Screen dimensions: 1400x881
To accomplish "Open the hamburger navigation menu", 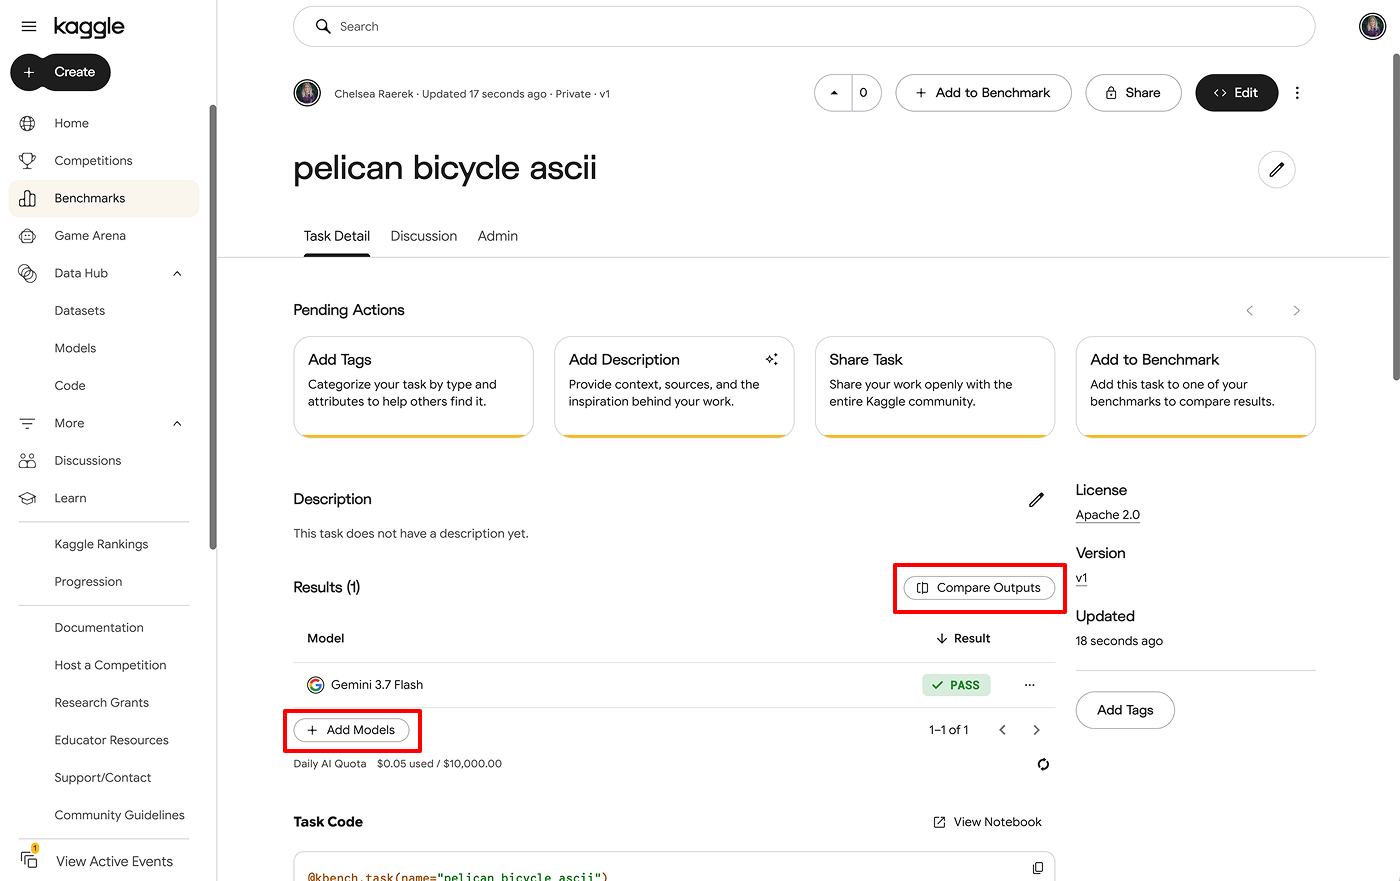I will pos(29,27).
